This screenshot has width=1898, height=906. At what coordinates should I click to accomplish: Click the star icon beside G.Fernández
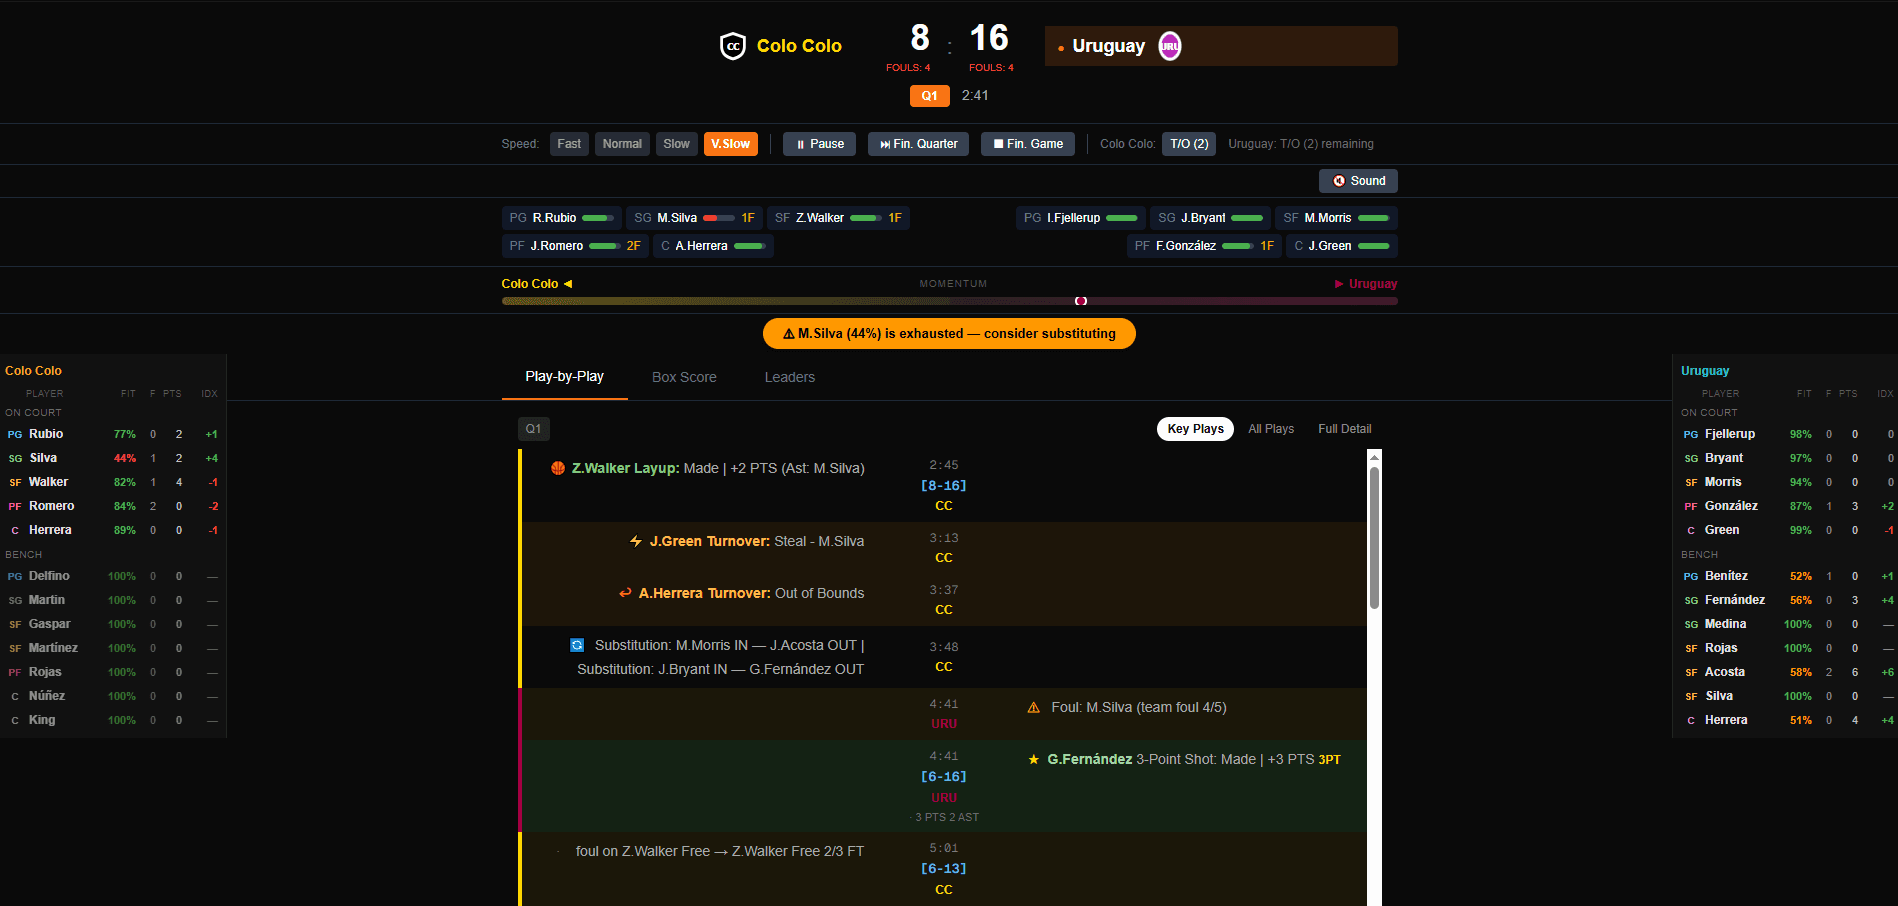(1034, 759)
